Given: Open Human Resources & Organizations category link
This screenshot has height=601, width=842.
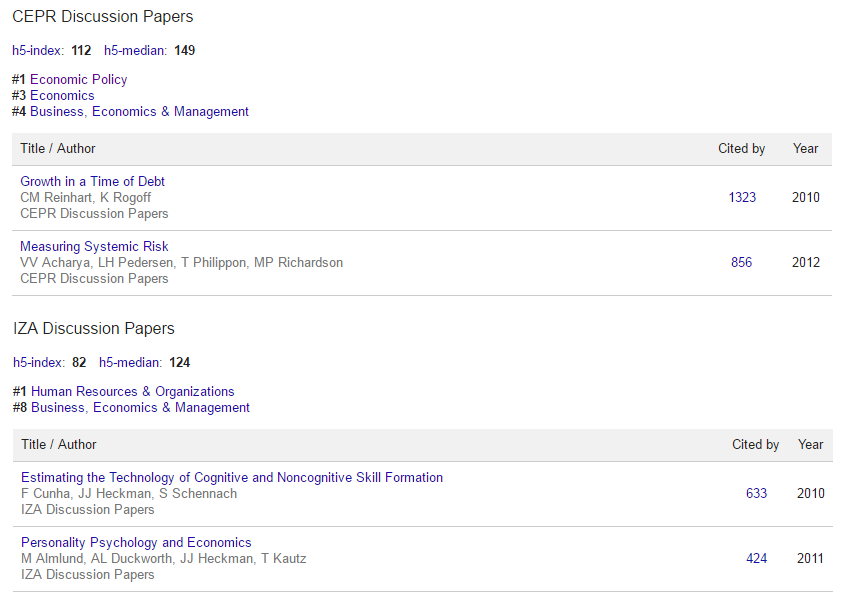Looking at the screenshot, I should (133, 392).
